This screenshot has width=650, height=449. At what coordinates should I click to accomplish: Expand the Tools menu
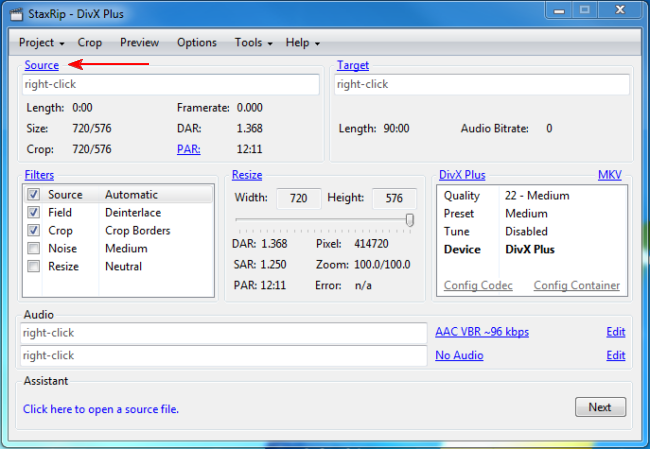pyautogui.click(x=254, y=43)
